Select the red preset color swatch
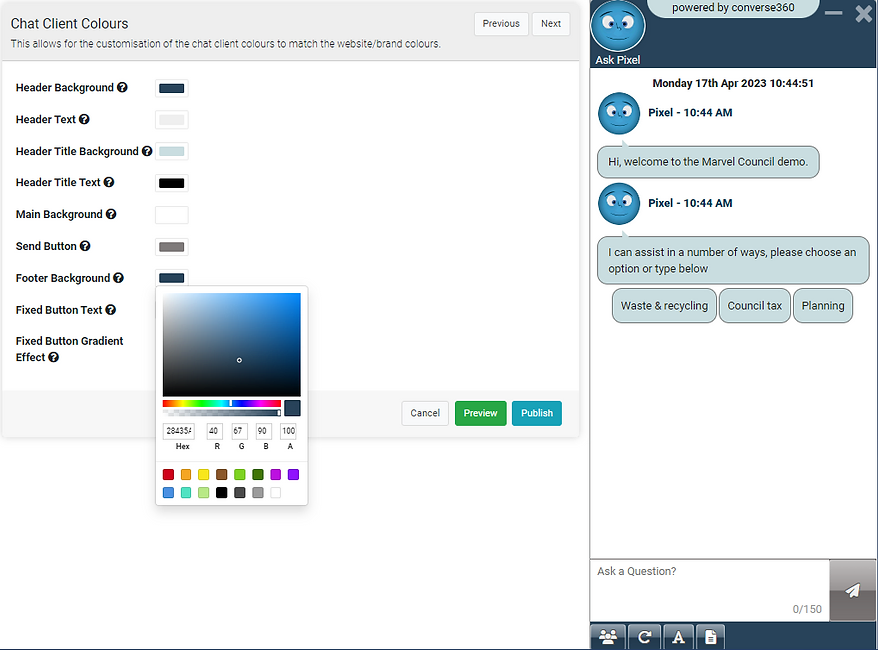 [168, 474]
